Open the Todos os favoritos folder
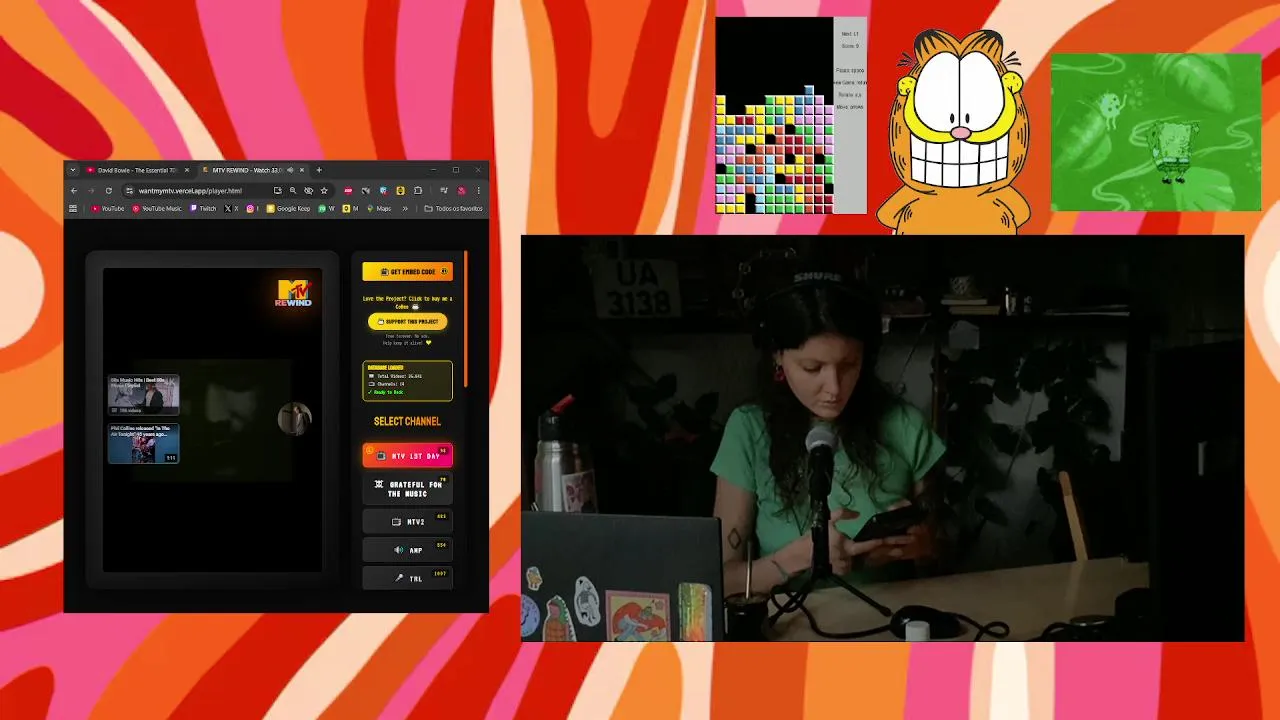 453,208
